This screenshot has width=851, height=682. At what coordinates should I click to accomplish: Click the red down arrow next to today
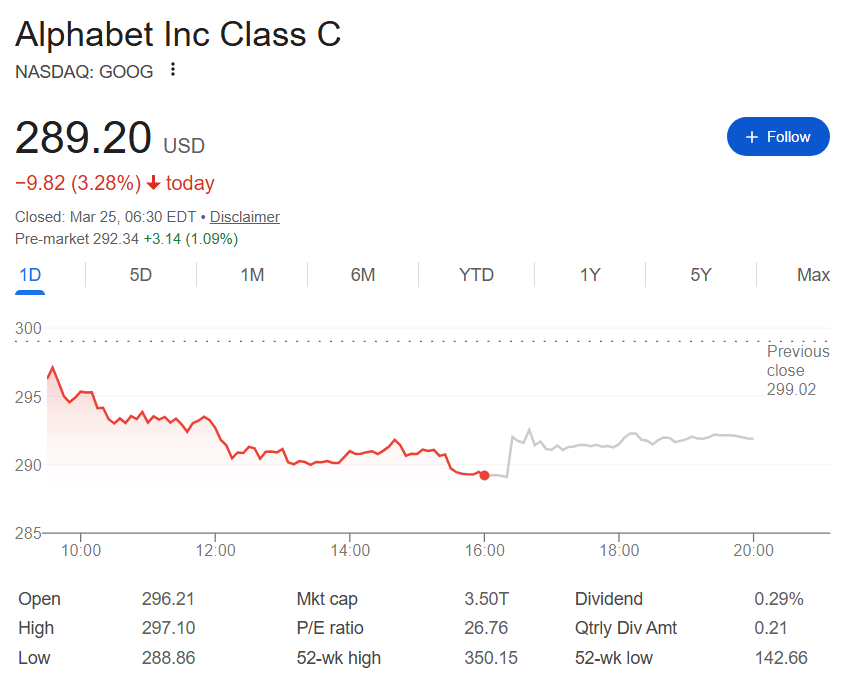point(154,184)
